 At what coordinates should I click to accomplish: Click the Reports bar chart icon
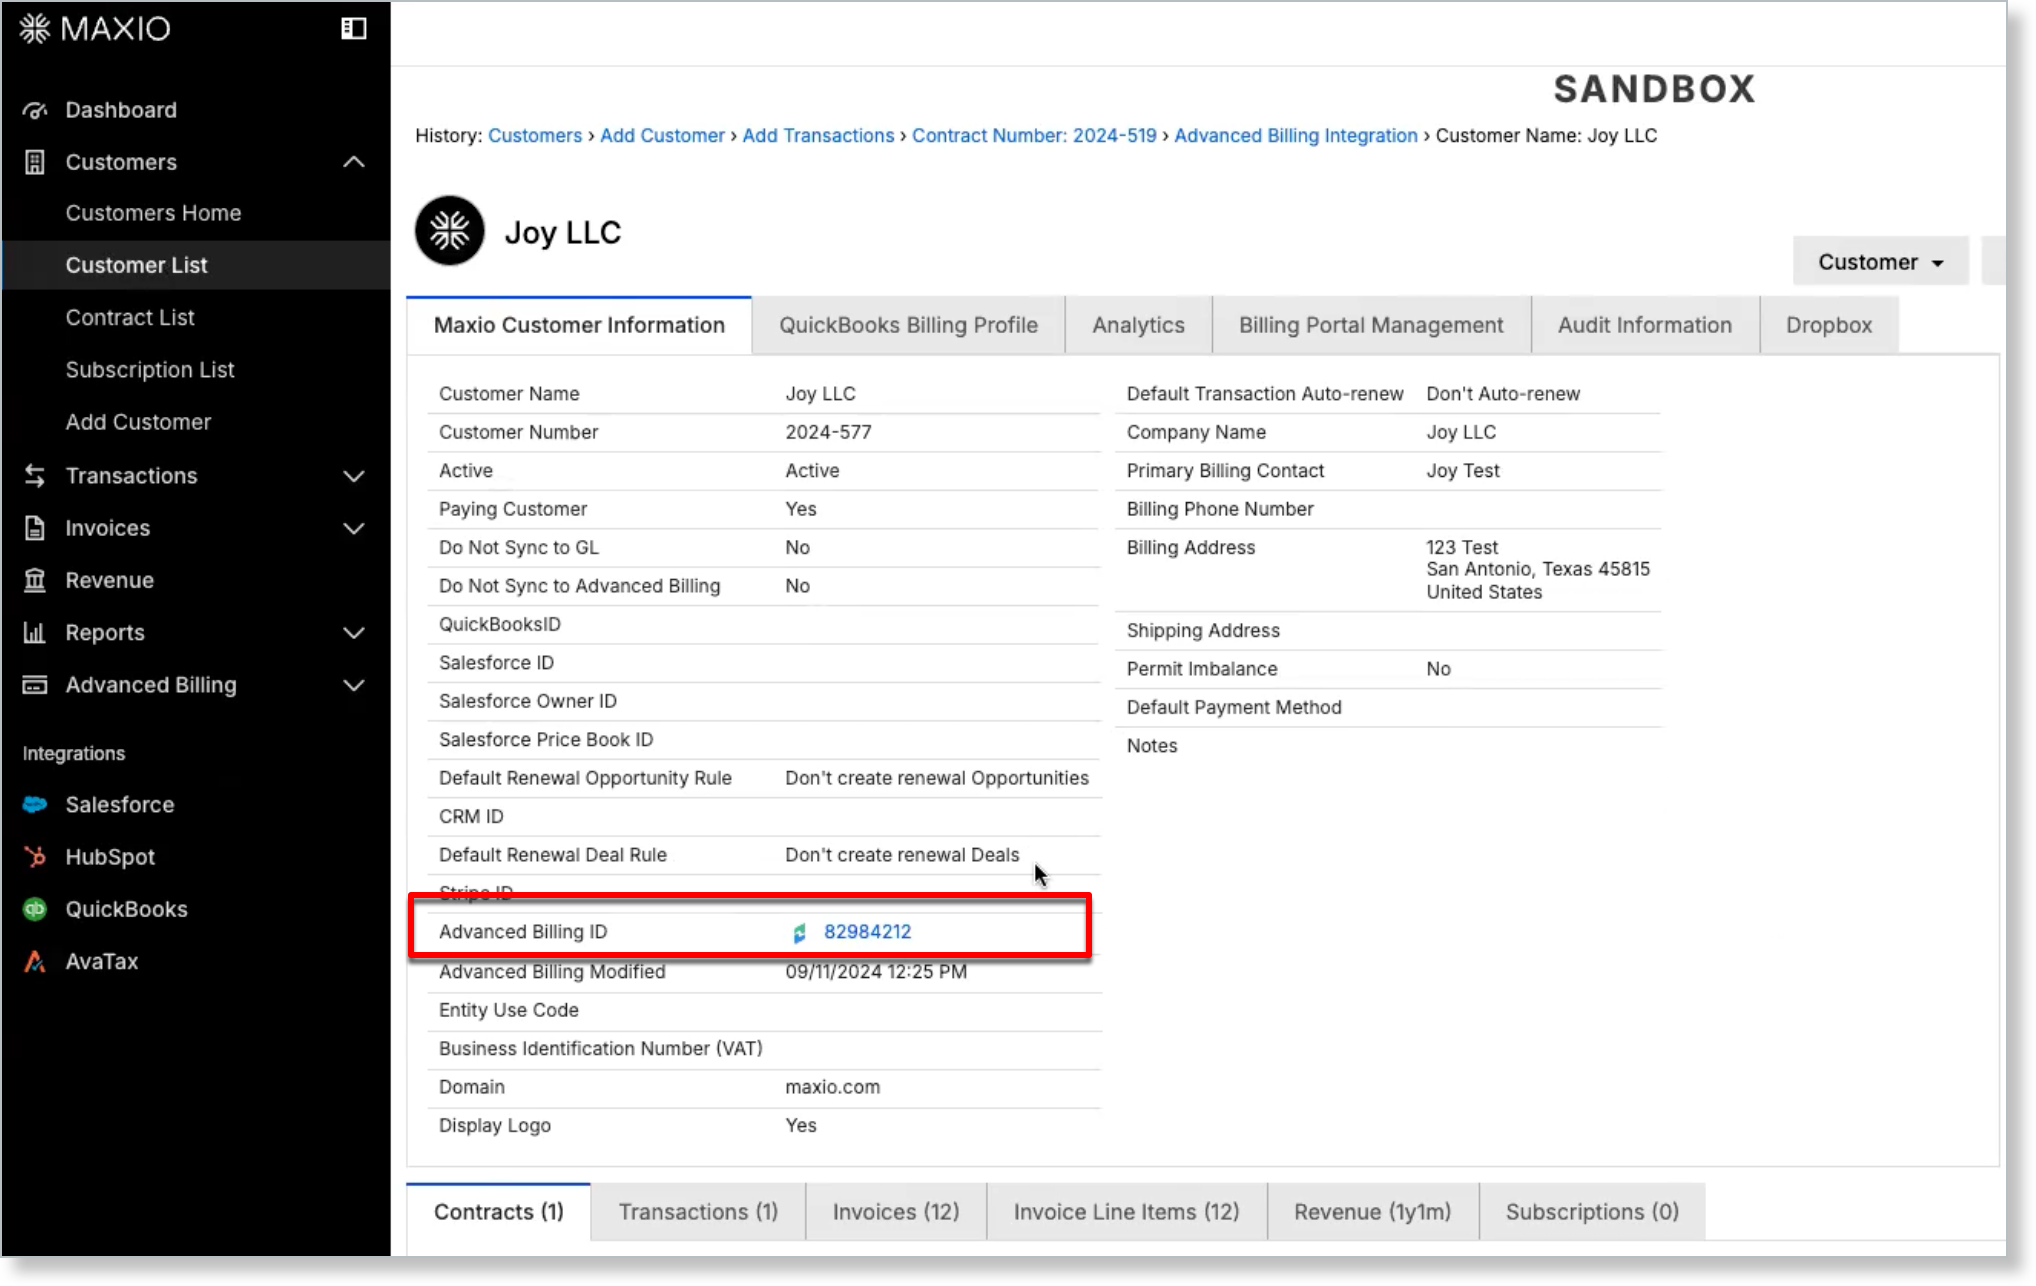(x=35, y=633)
